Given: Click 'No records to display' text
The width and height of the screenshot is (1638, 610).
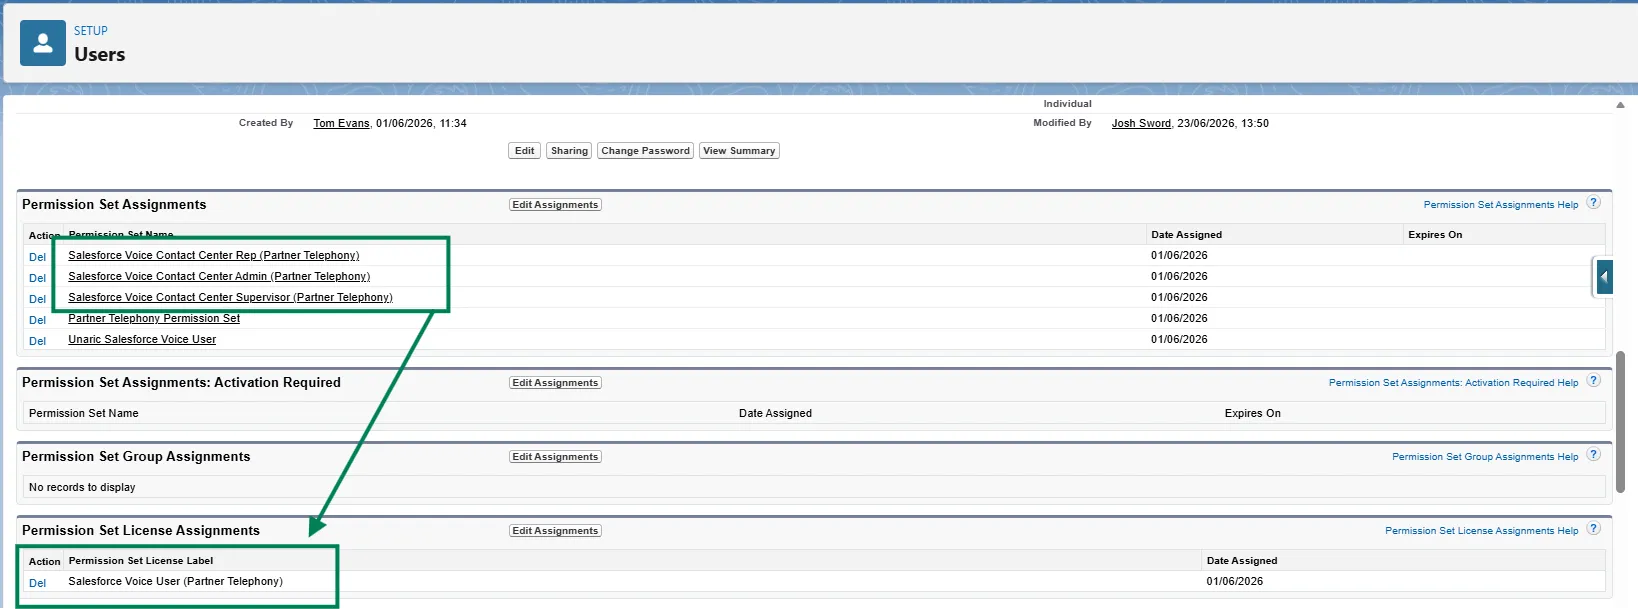Looking at the screenshot, I should click(x=82, y=488).
